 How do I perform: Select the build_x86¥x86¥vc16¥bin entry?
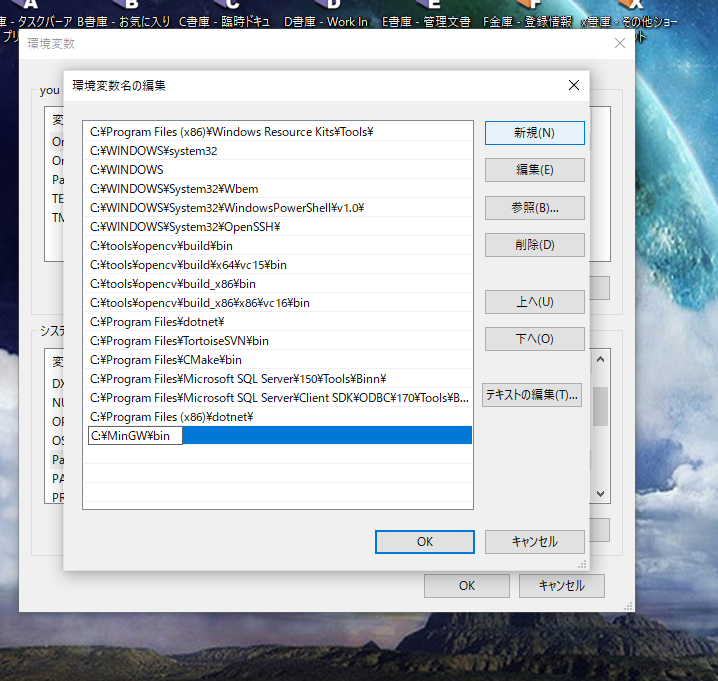[x=277, y=303]
